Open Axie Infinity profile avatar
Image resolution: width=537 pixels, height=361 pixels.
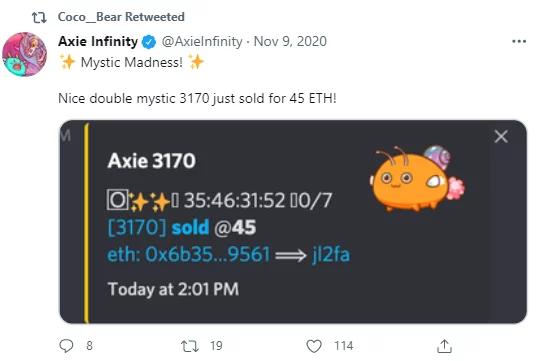point(25,54)
